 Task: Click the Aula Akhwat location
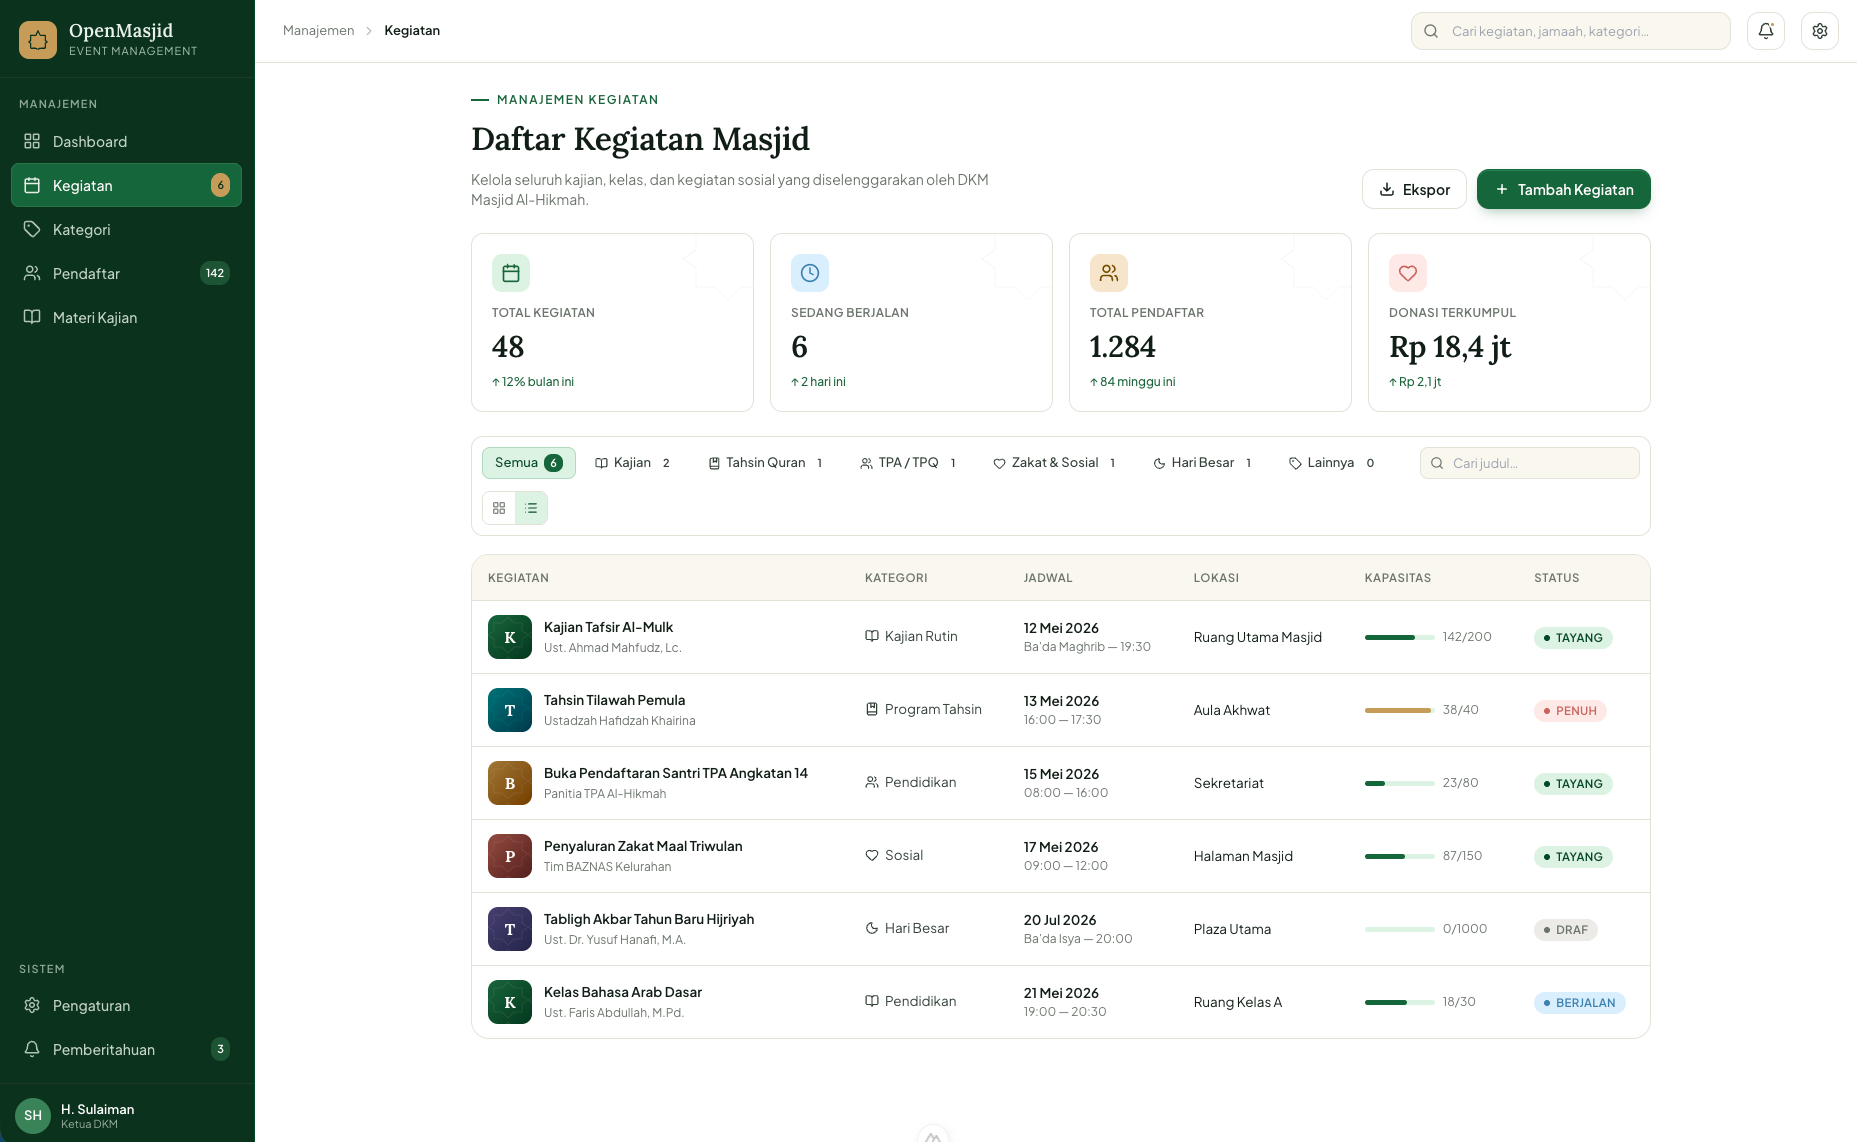pos(1232,710)
